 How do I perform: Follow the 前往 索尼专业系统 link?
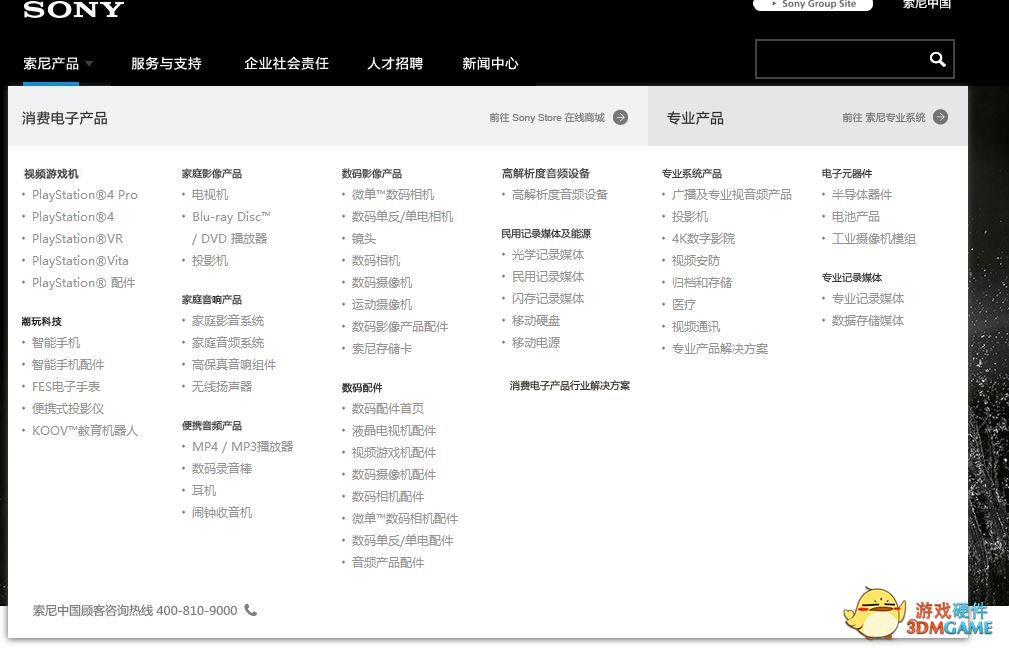tap(884, 118)
